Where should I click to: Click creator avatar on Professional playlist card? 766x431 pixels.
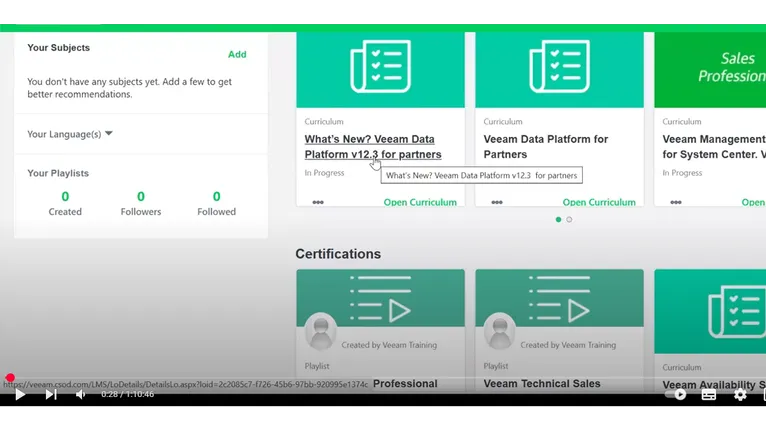pyautogui.click(x=321, y=332)
